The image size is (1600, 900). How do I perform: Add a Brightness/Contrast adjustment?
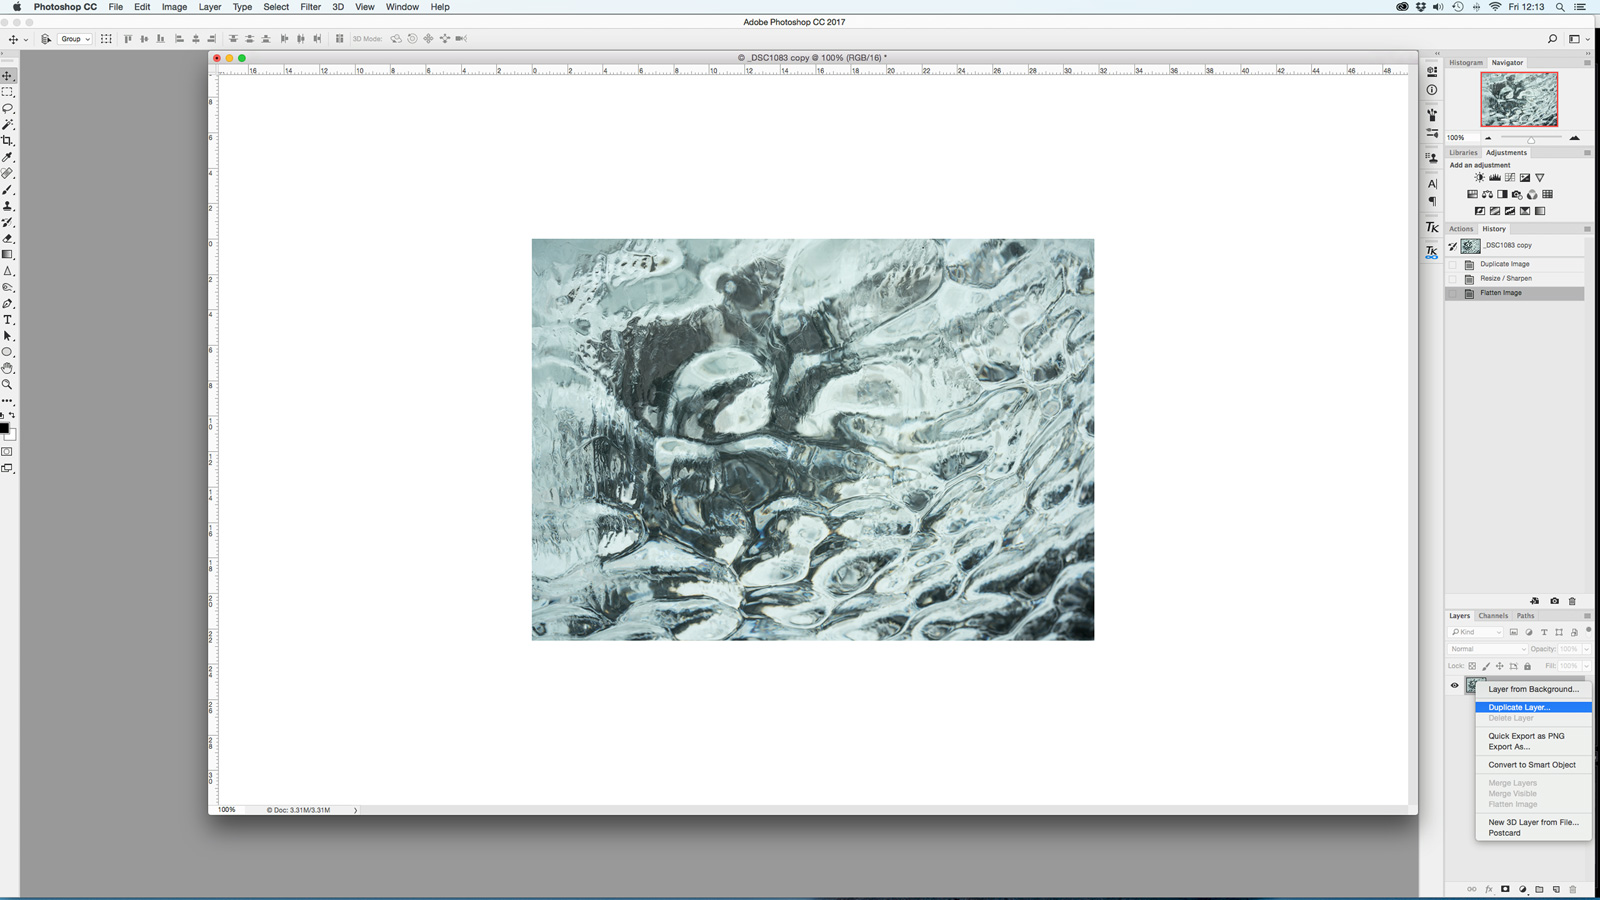coord(1479,178)
